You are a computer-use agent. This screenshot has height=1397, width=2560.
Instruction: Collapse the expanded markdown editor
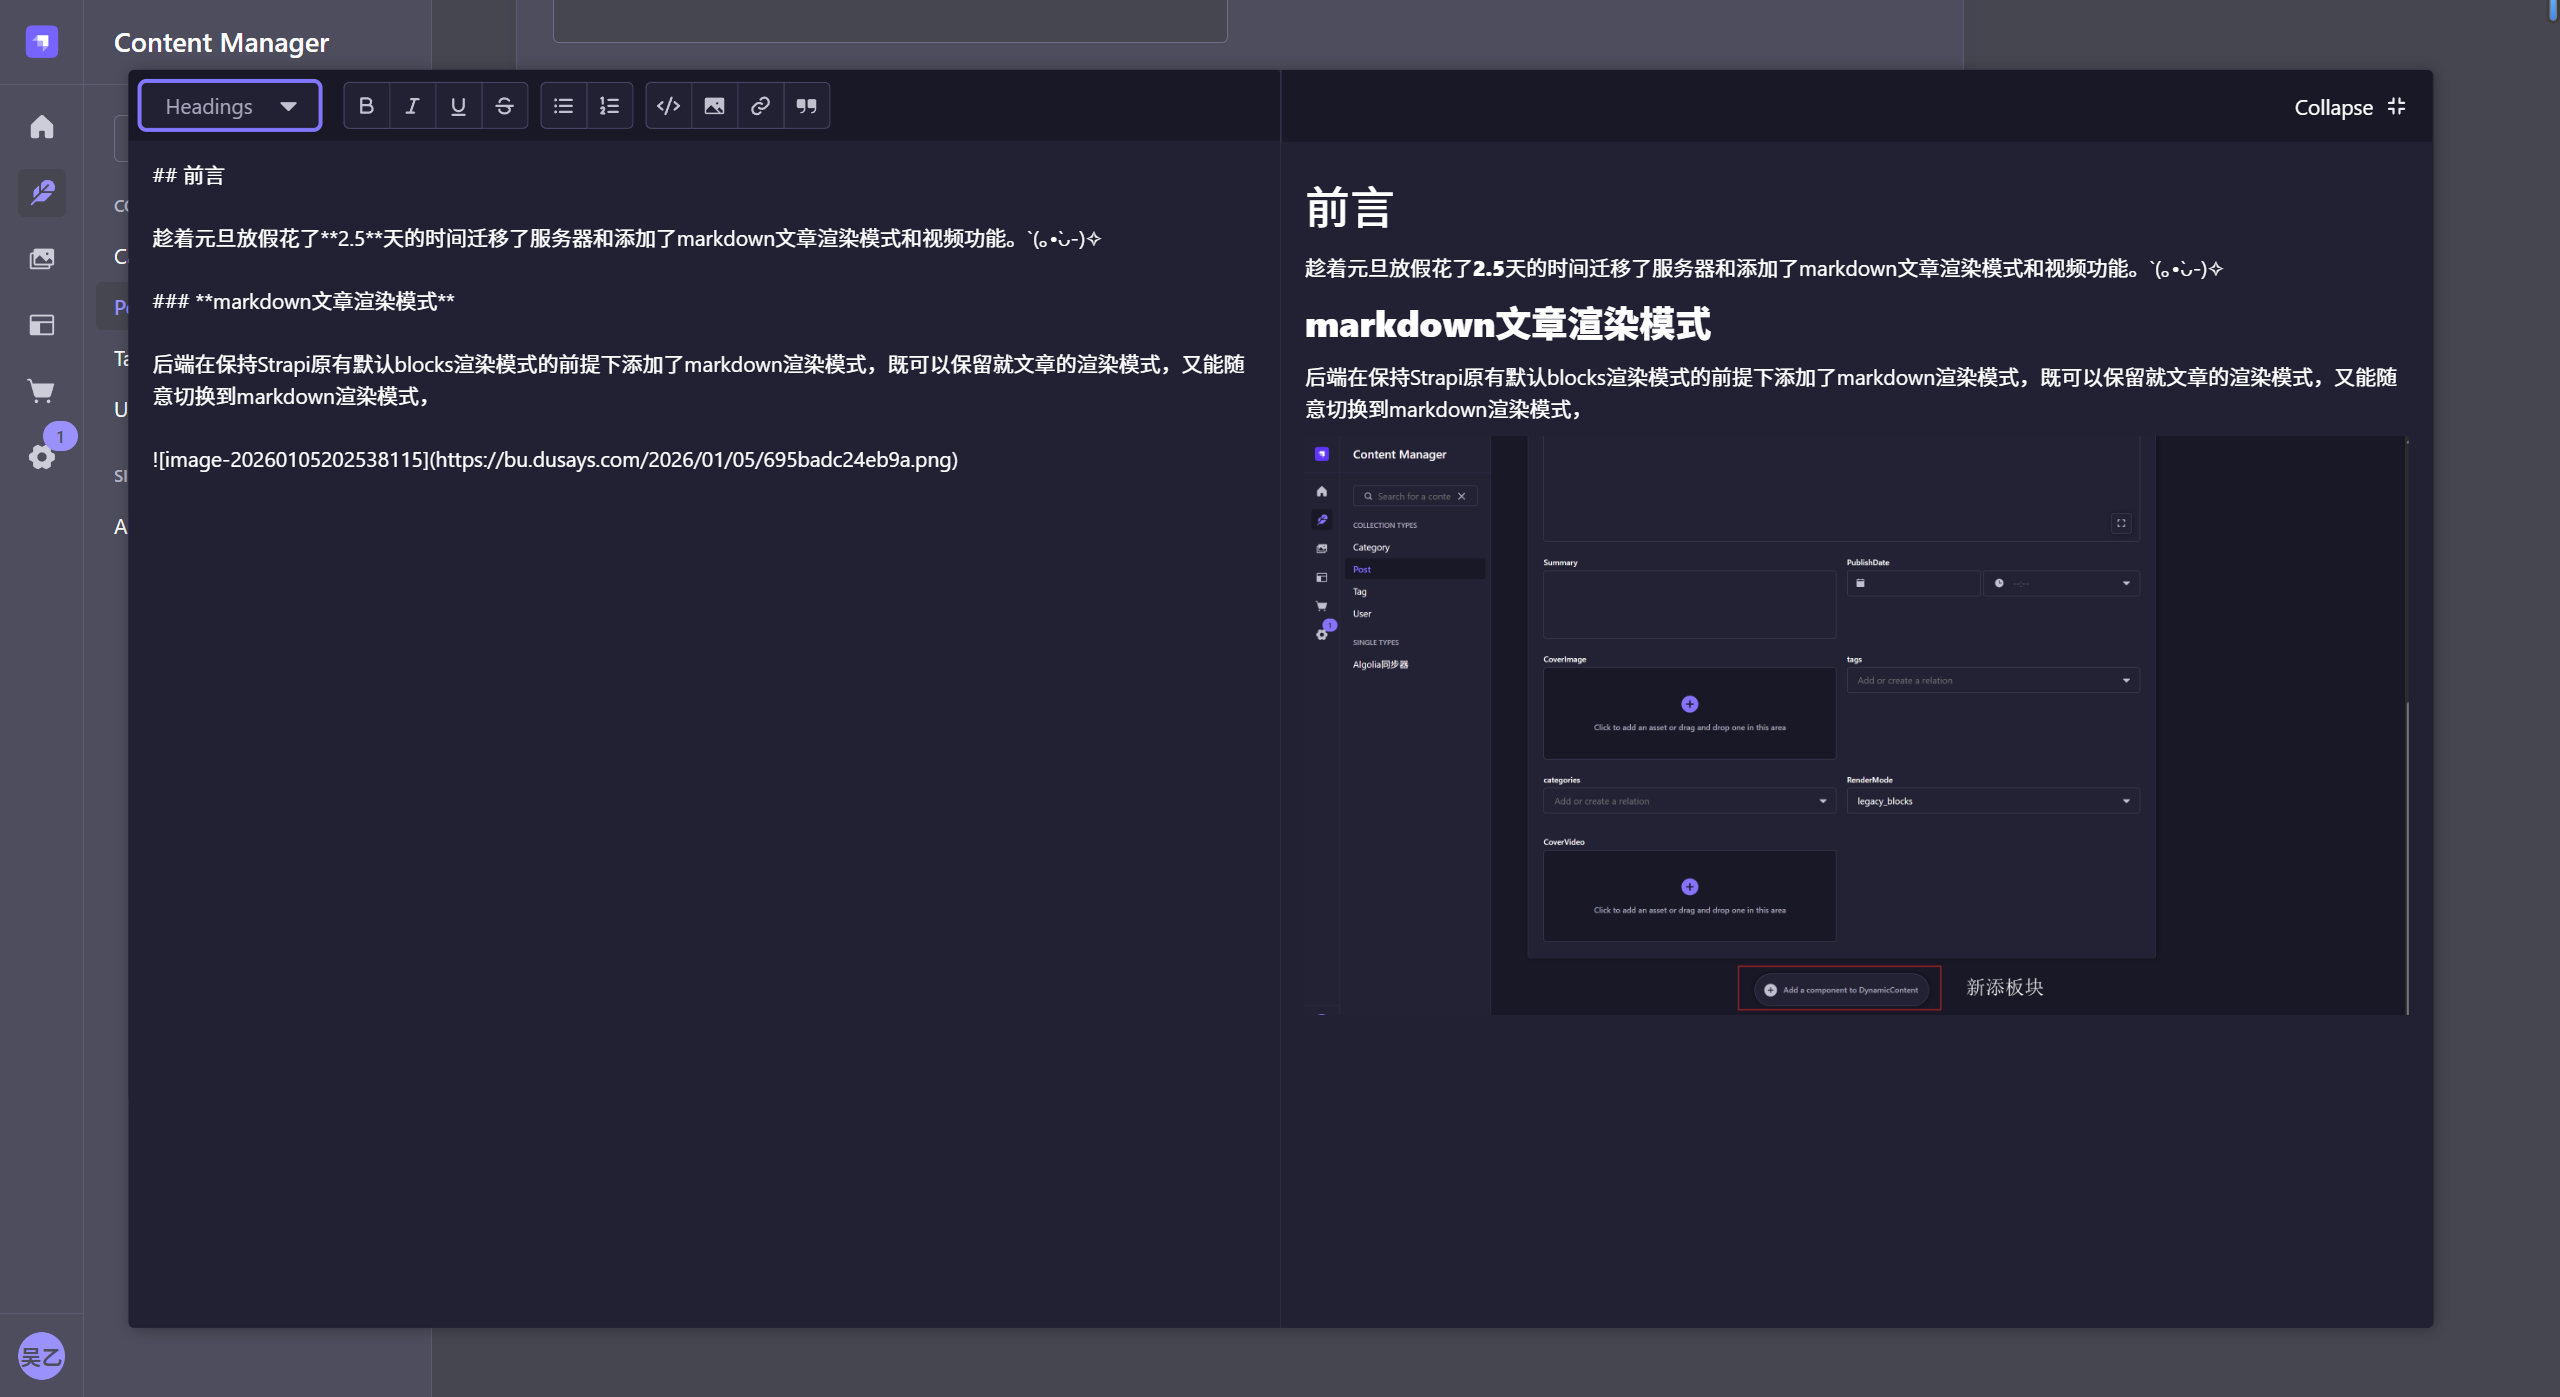pyautogui.click(x=2349, y=107)
